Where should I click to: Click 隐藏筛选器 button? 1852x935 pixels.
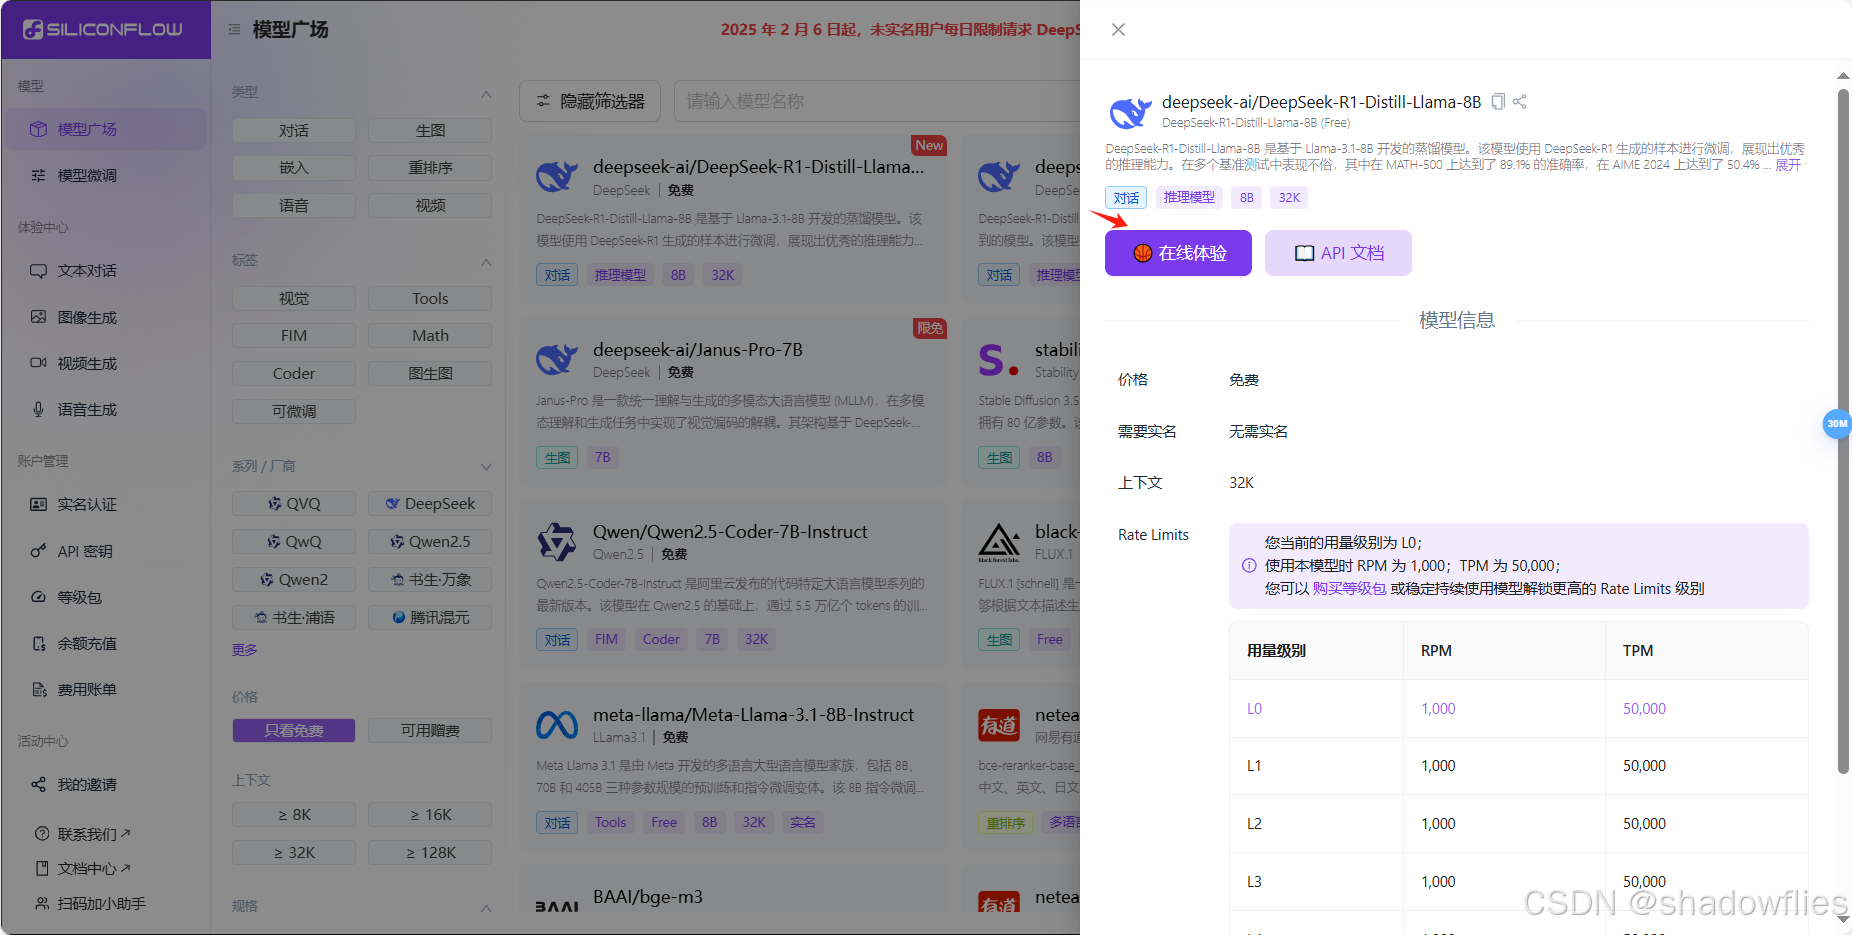pyautogui.click(x=590, y=101)
